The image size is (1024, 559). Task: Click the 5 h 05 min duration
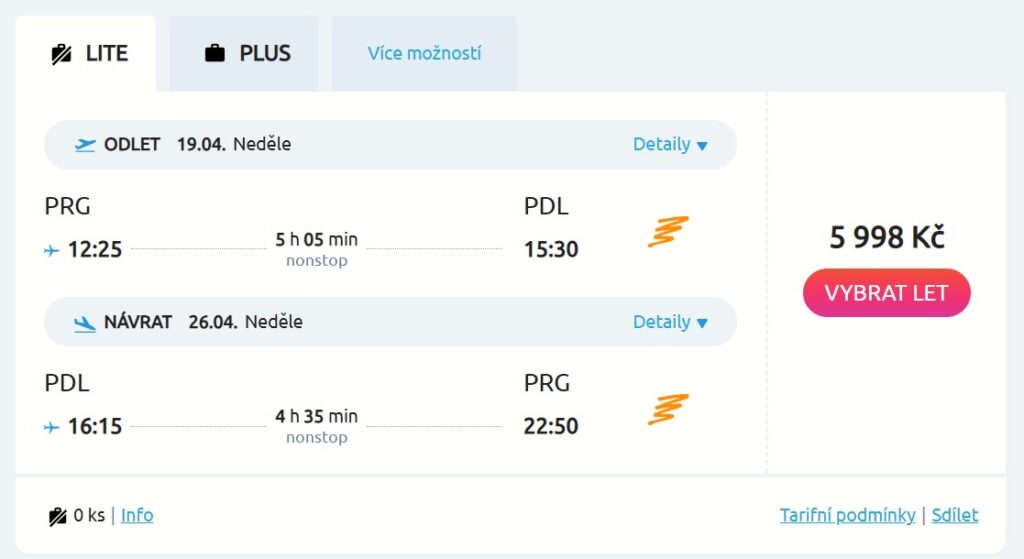(316, 240)
